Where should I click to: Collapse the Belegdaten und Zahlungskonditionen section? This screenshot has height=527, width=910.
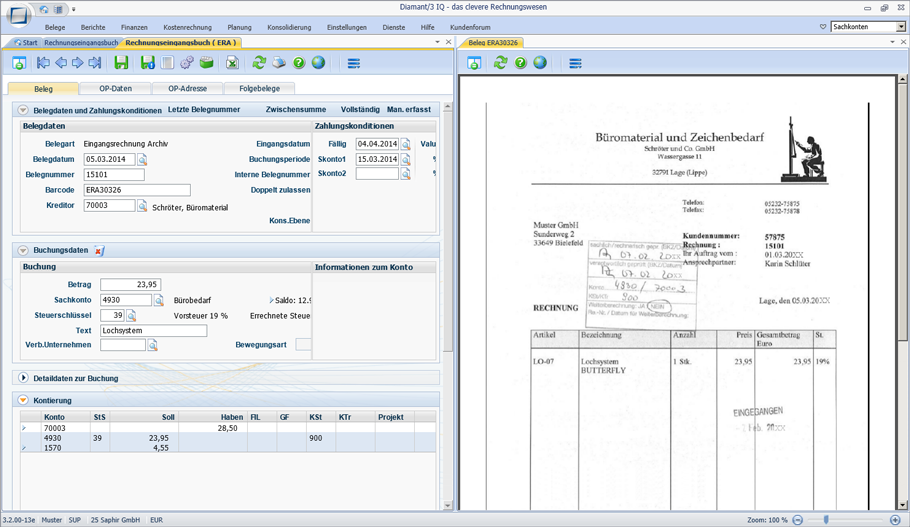pos(23,110)
